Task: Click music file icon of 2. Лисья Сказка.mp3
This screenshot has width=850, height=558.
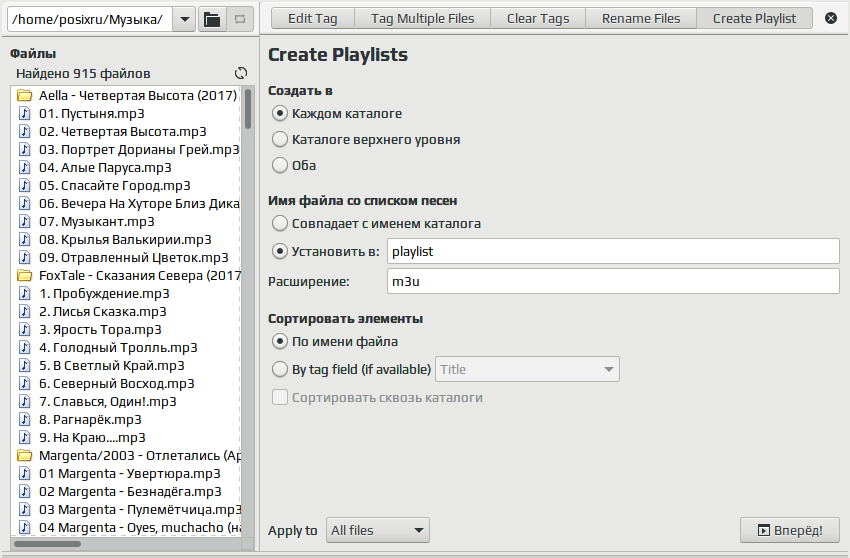Action: 24,311
